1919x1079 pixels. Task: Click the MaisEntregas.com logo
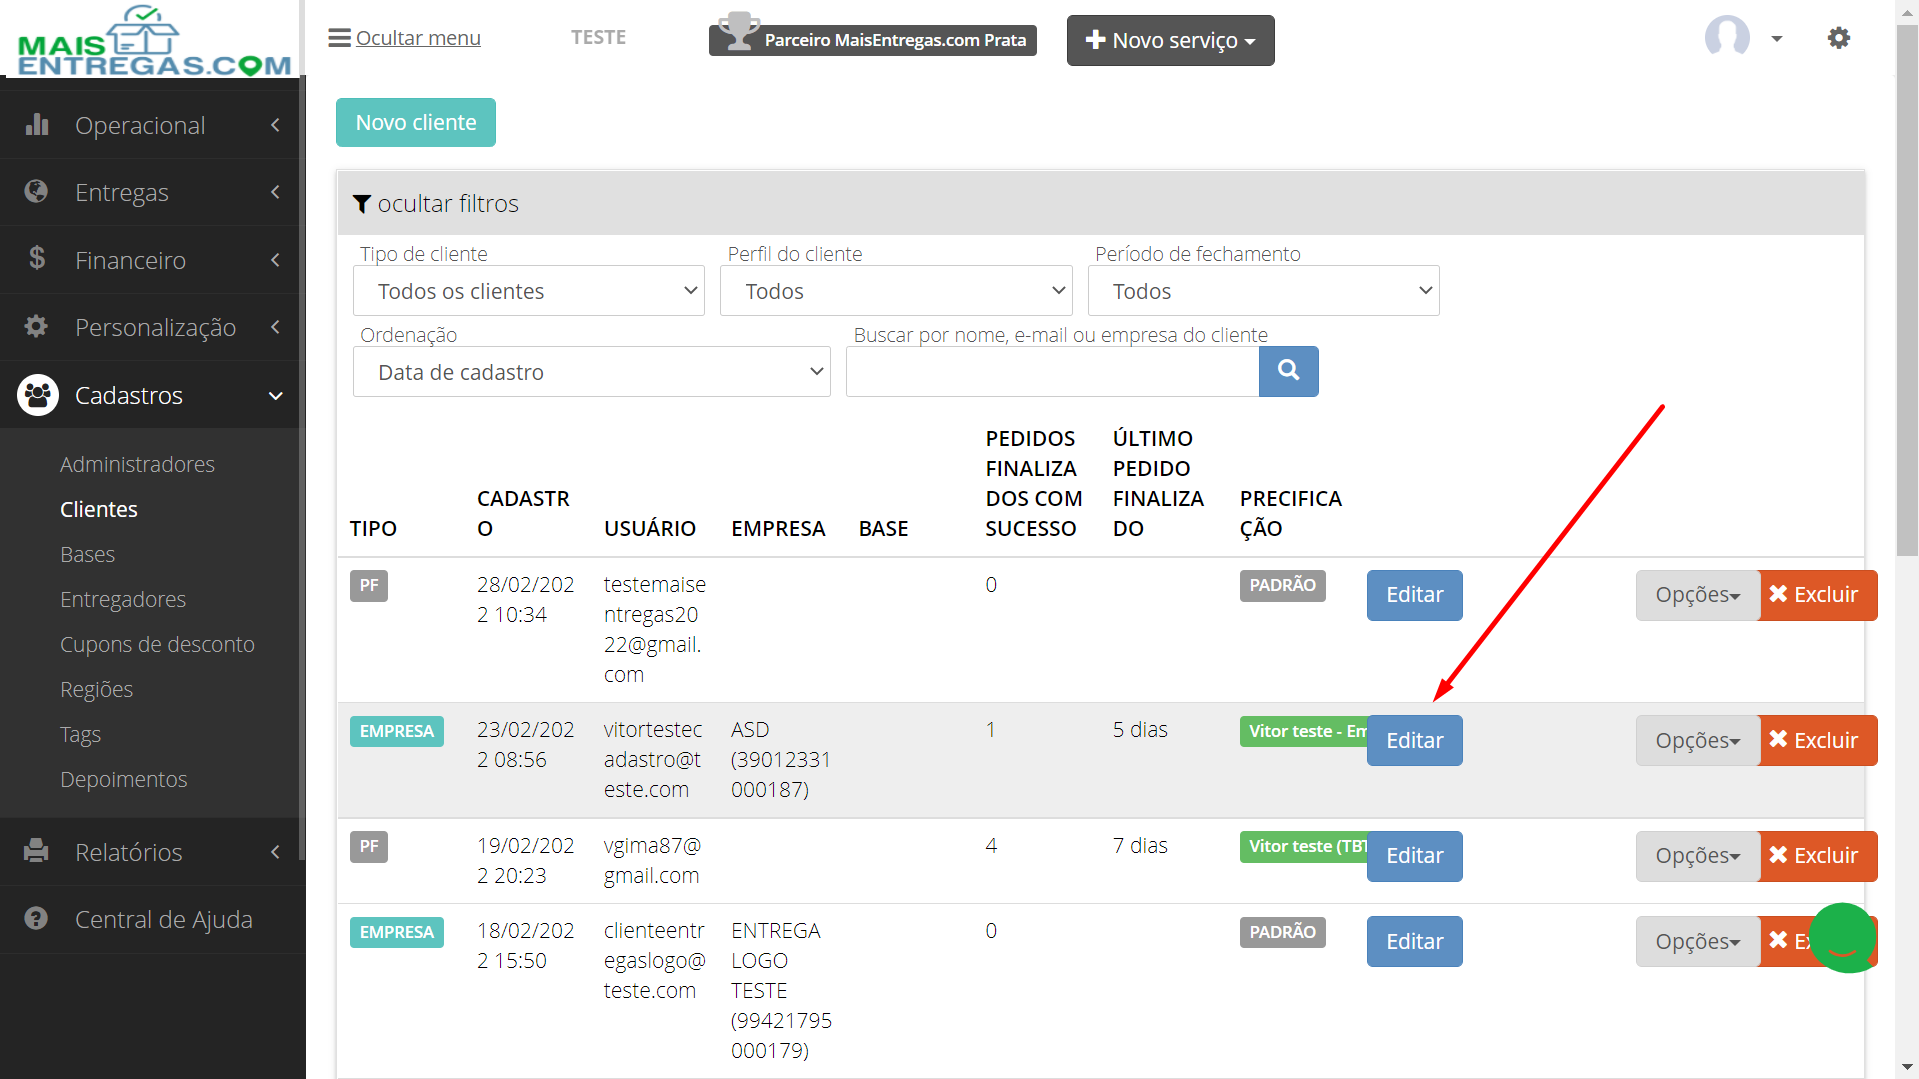coord(153,40)
